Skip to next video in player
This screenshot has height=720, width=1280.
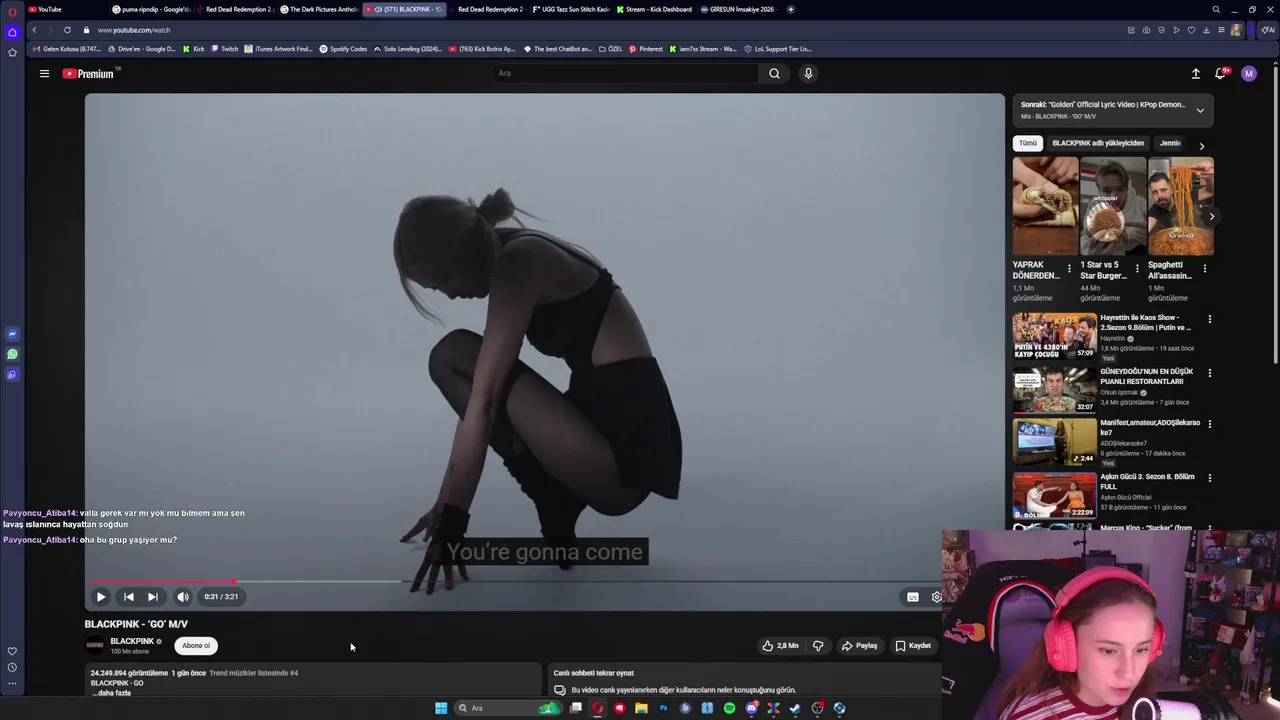pyautogui.click(x=152, y=597)
